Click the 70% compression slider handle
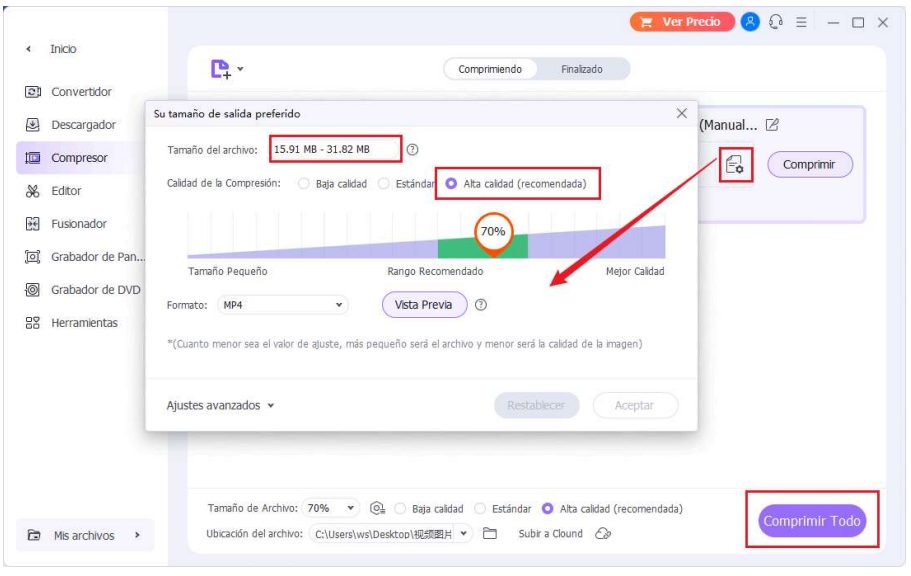Screen dimensions: 911x576 click(492, 231)
